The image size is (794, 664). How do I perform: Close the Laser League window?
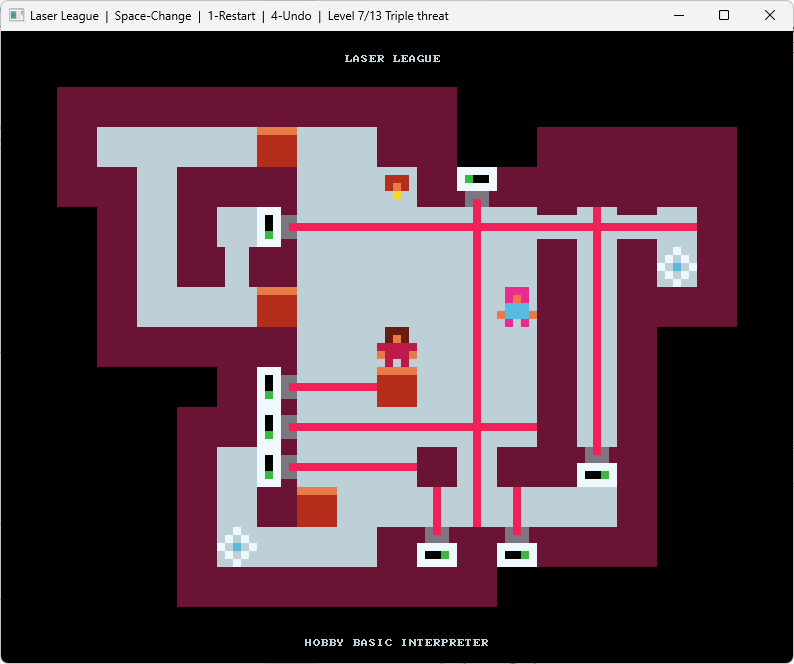[770, 15]
